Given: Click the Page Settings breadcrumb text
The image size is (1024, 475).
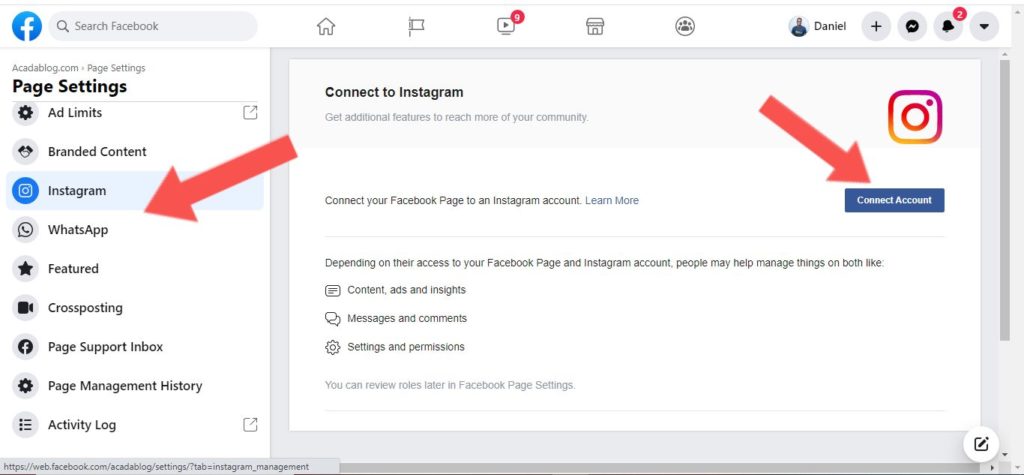Looking at the screenshot, I should (x=116, y=68).
